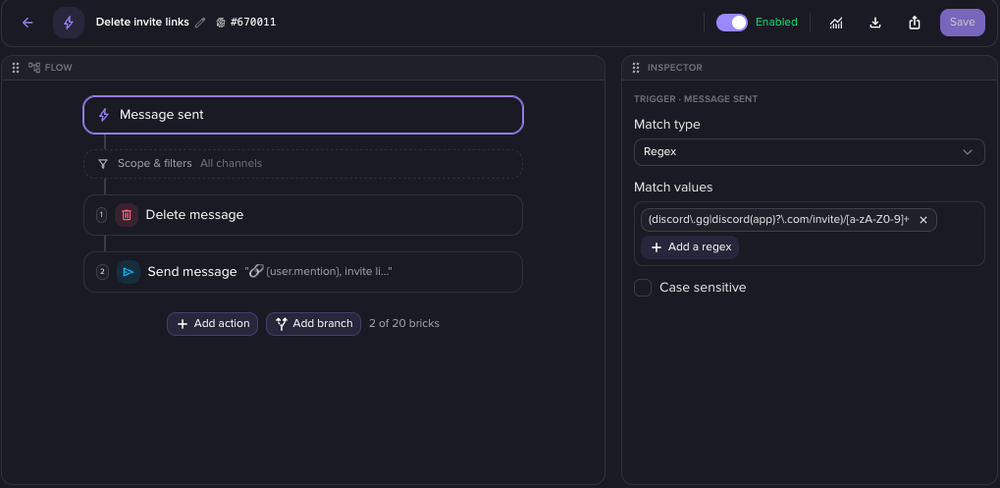Disable the automation with the Enabled toggle
This screenshot has height=488, width=1000.
pyautogui.click(x=732, y=22)
